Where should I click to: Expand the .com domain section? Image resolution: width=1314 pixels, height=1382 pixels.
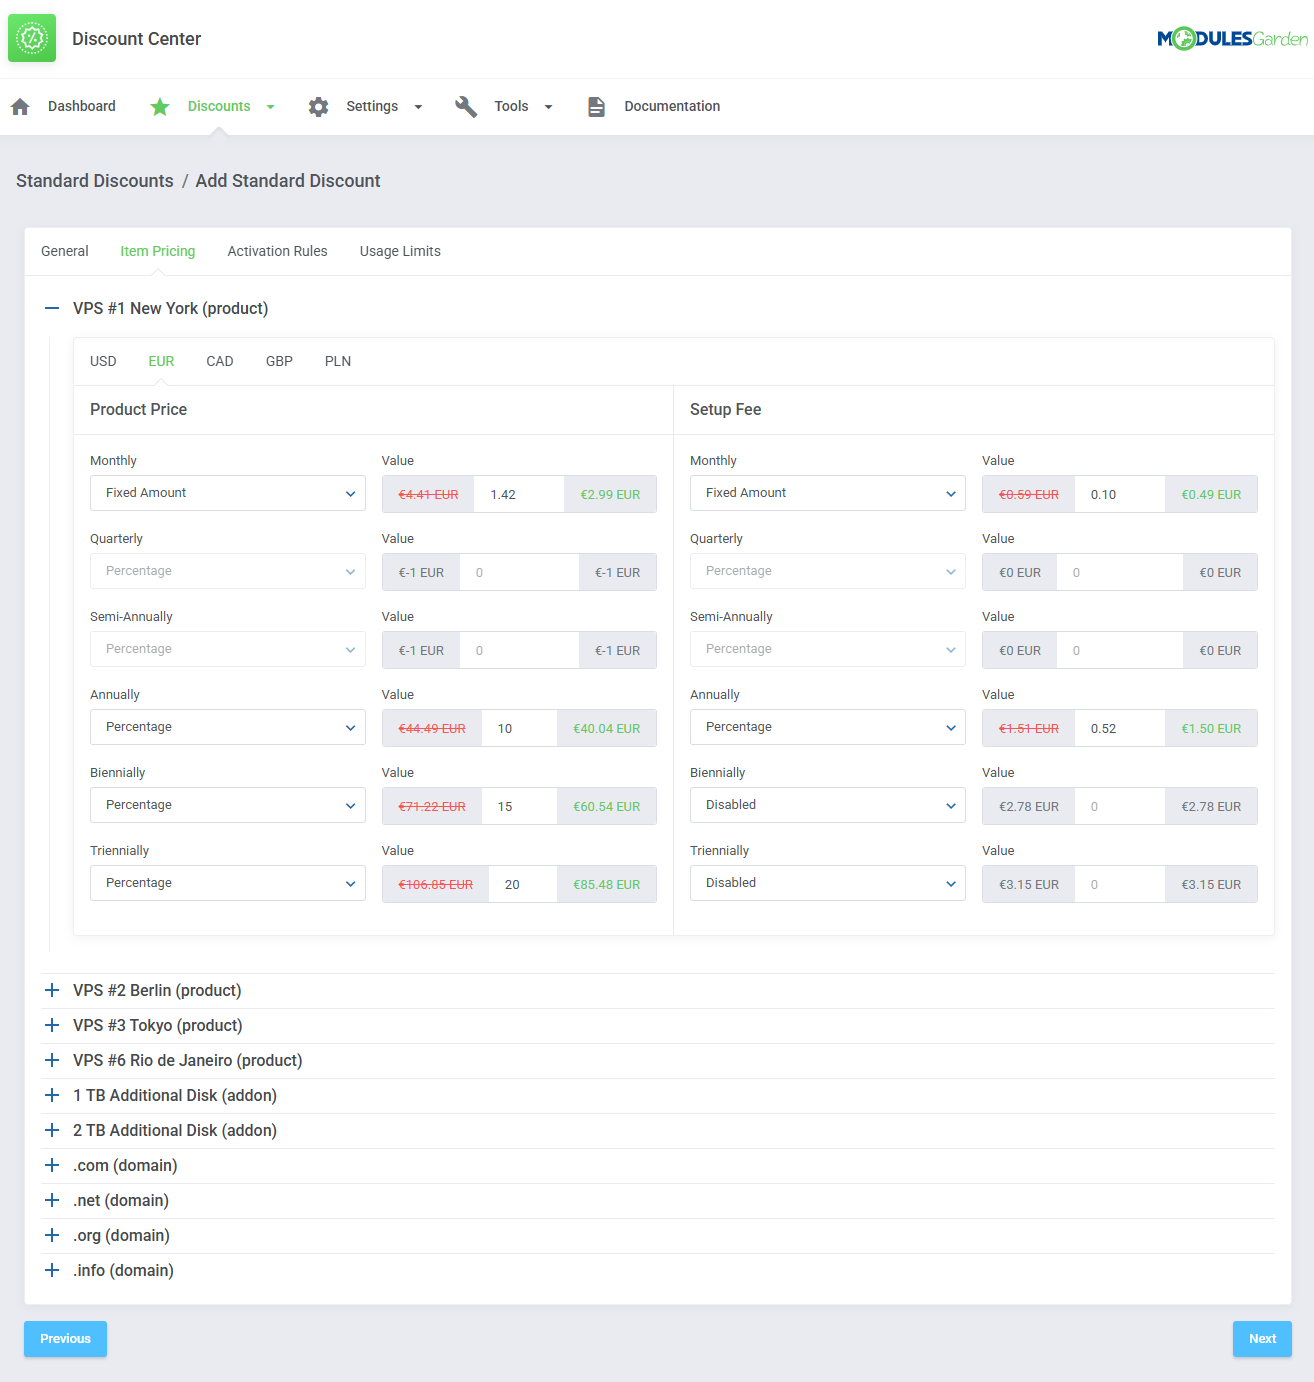(52, 1165)
